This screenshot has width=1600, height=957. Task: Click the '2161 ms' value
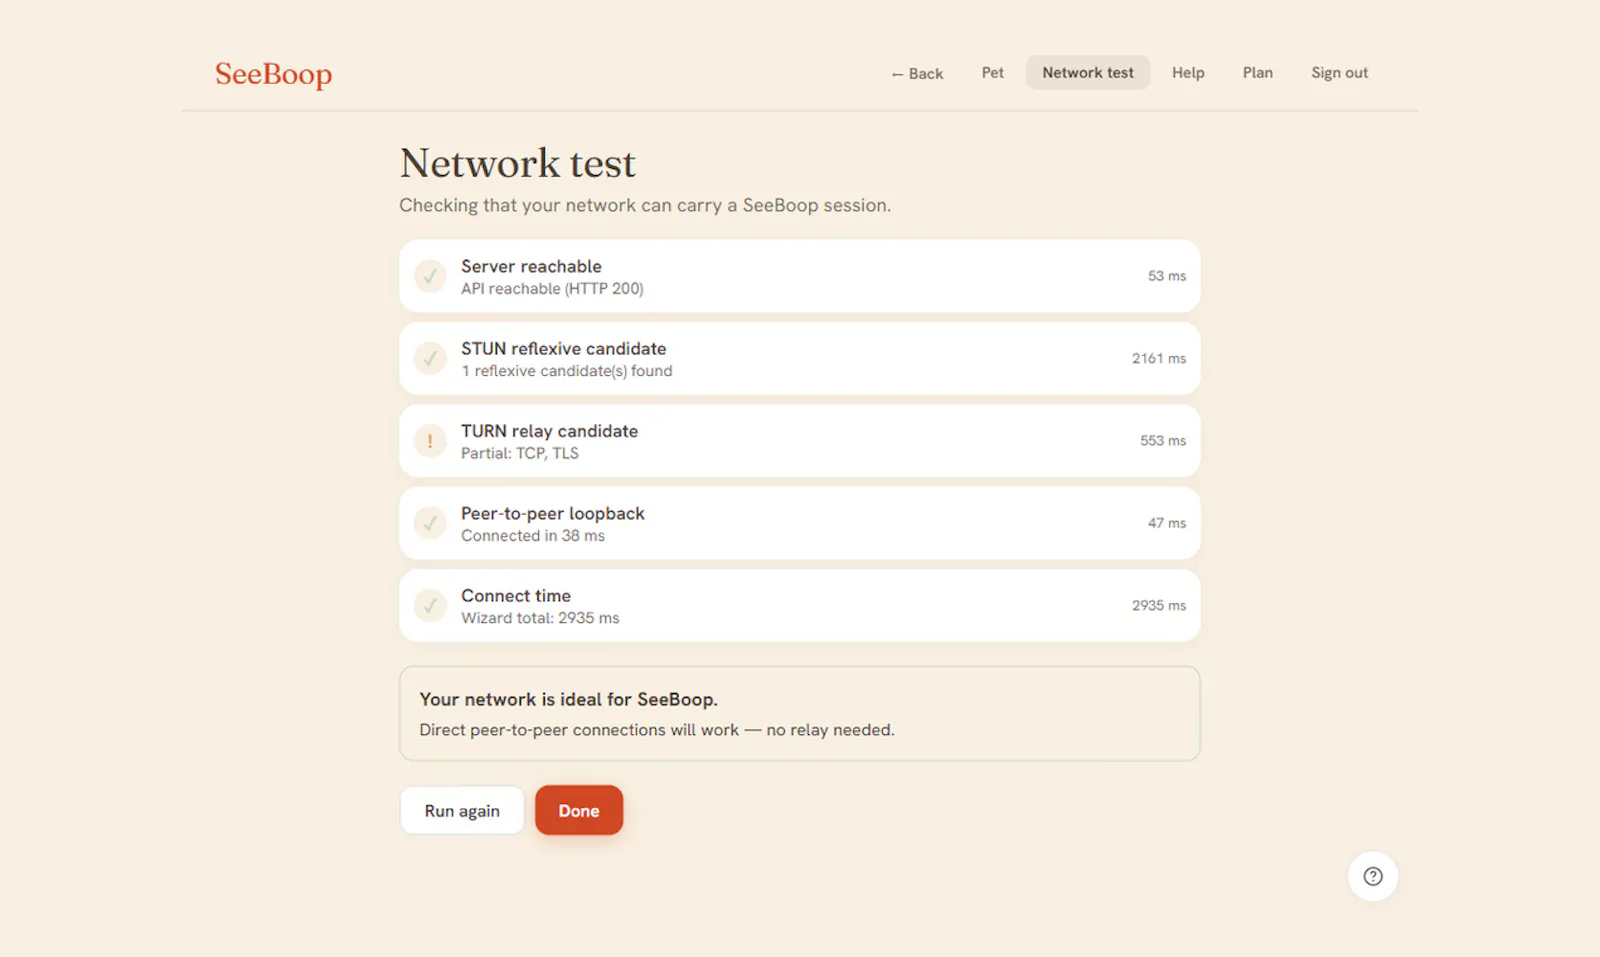[x=1158, y=358]
